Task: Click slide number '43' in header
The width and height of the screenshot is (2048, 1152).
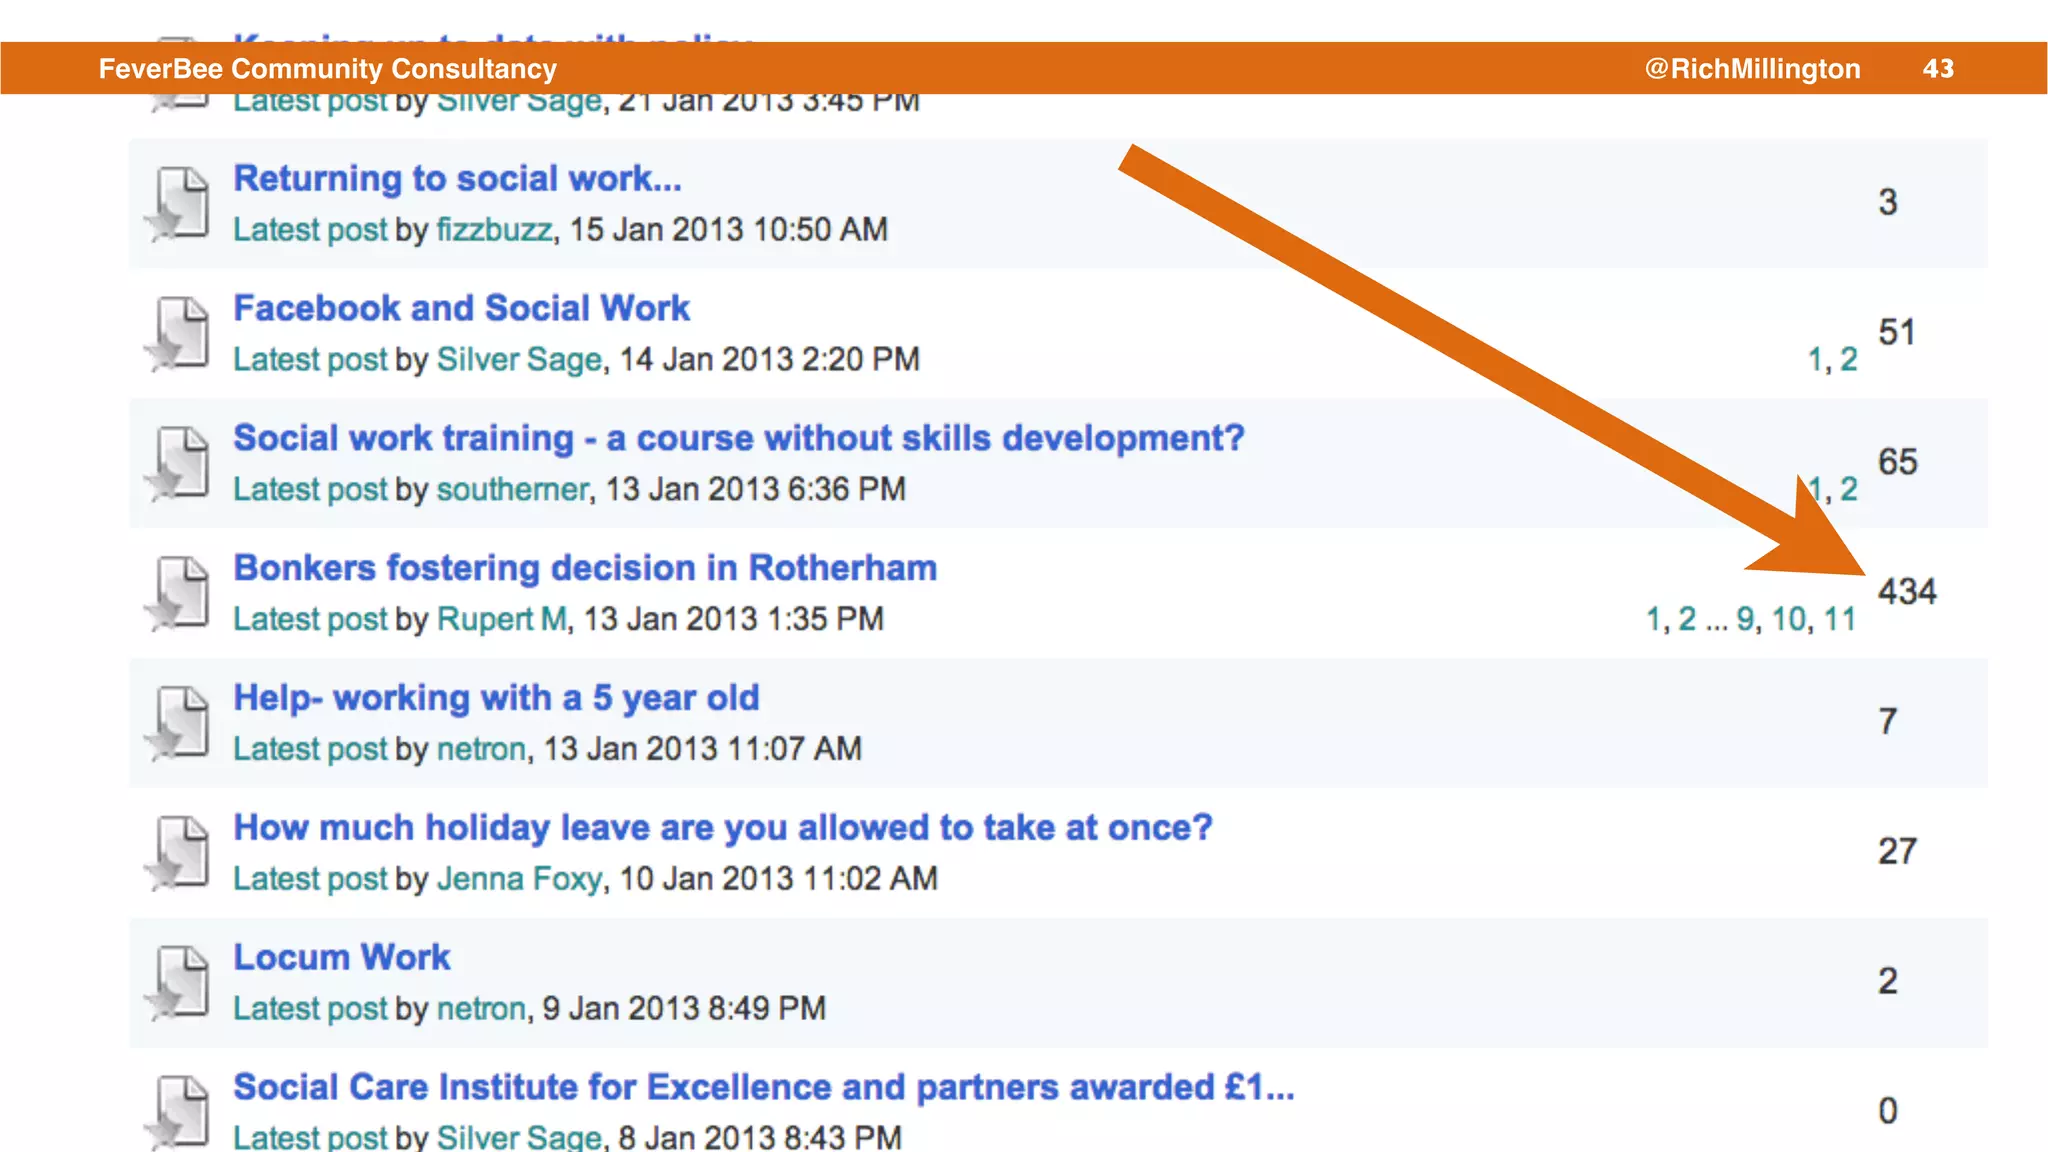Action: (x=1938, y=68)
